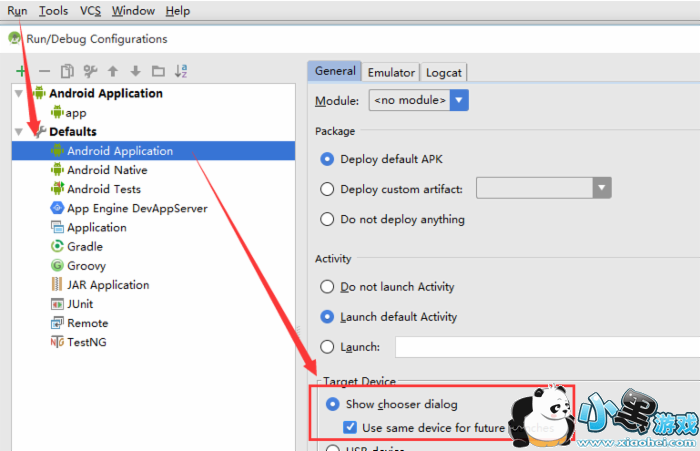
Task: Copy the configuration using the copy icon
Action: click(x=67, y=71)
